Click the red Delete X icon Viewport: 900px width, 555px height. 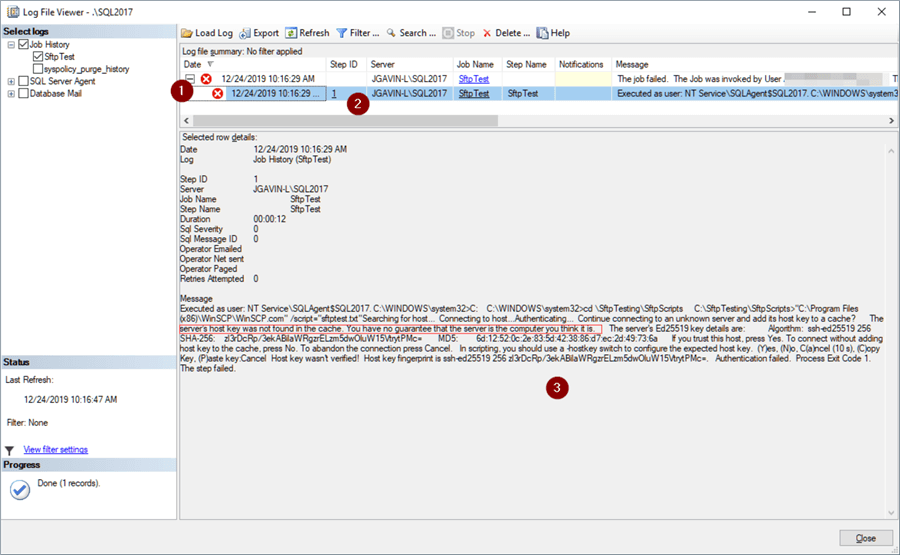(x=487, y=33)
